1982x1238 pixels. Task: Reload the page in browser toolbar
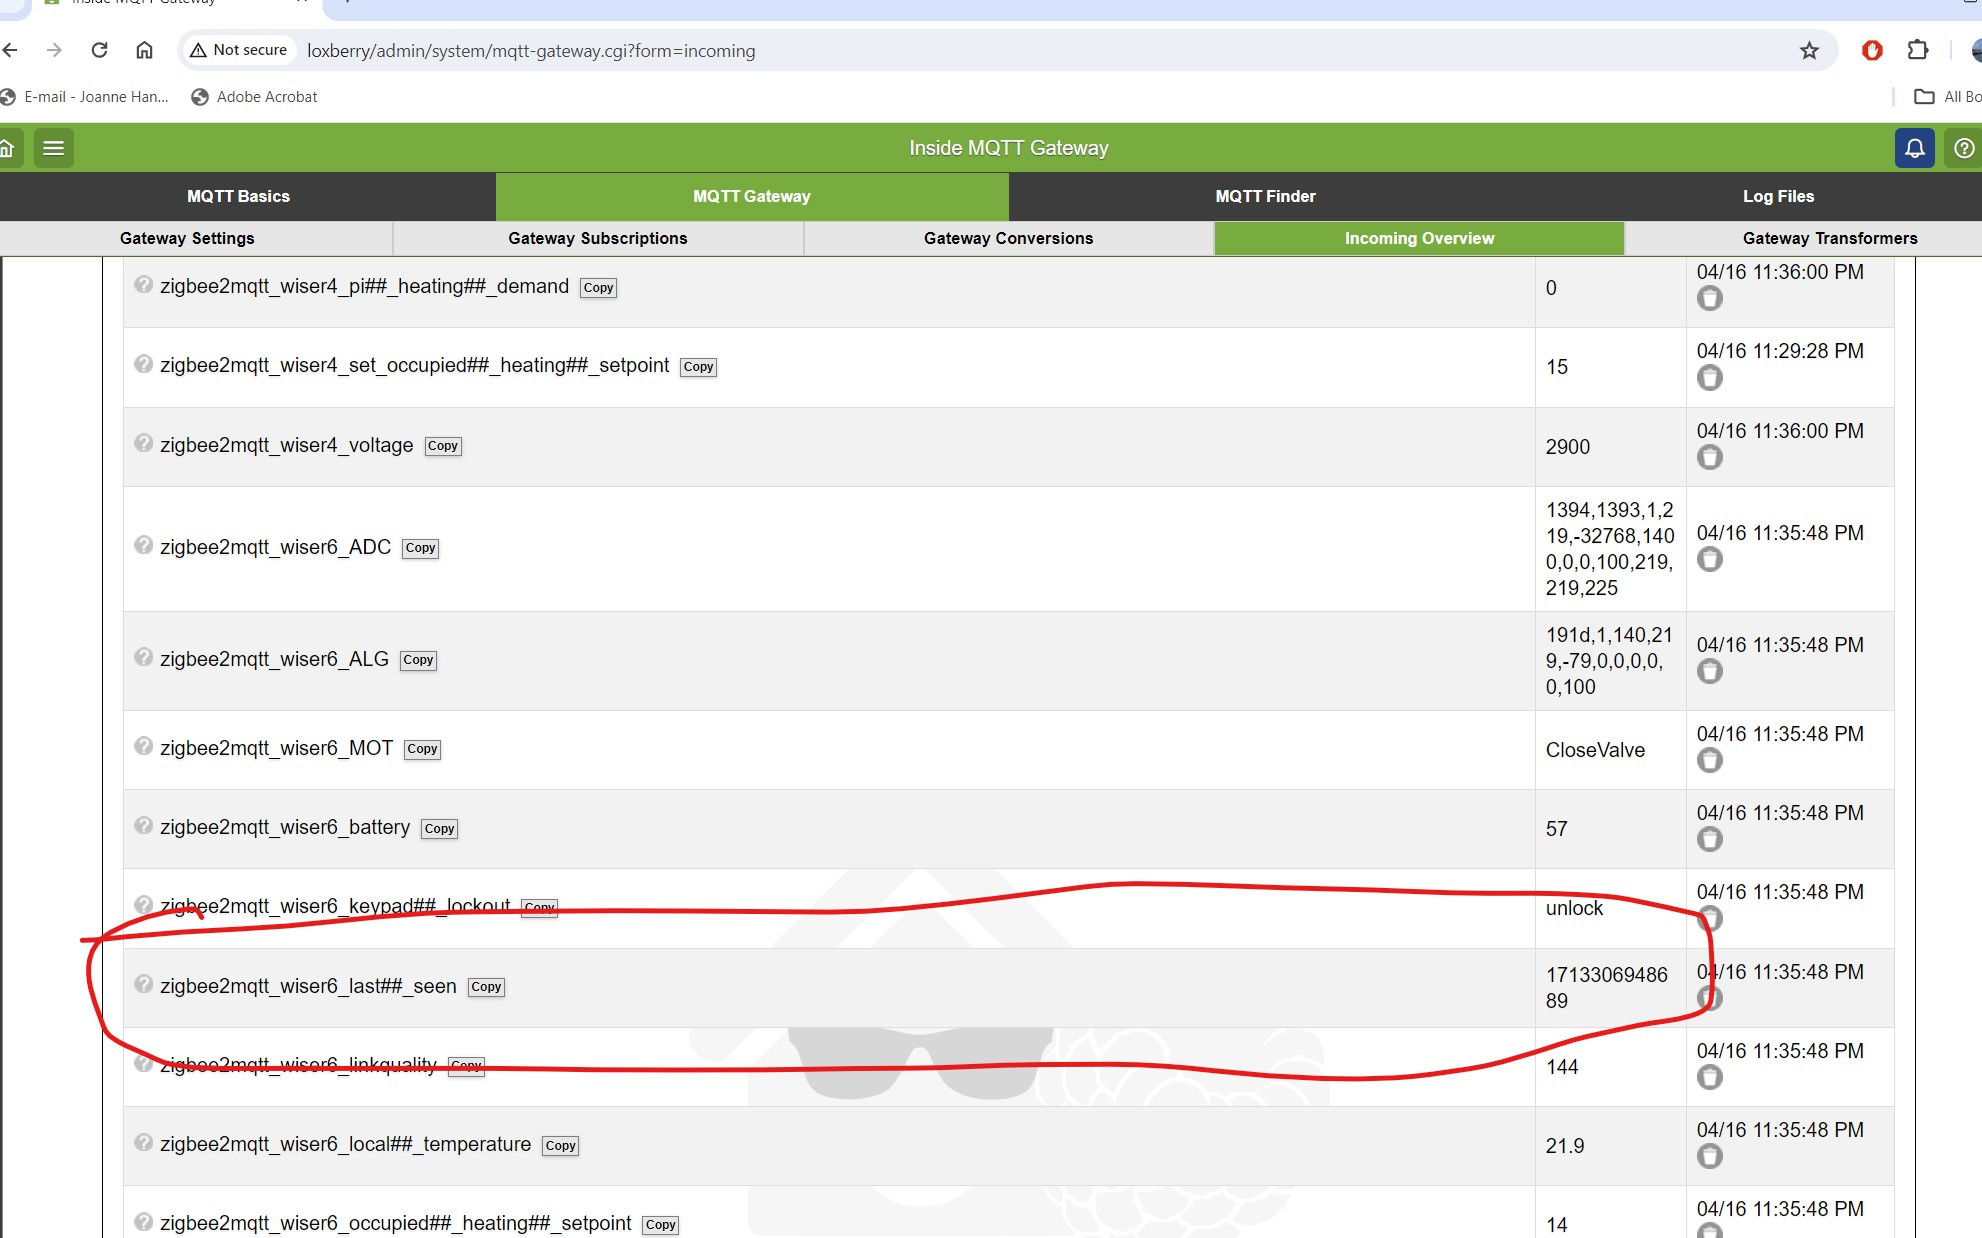(x=99, y=50)
